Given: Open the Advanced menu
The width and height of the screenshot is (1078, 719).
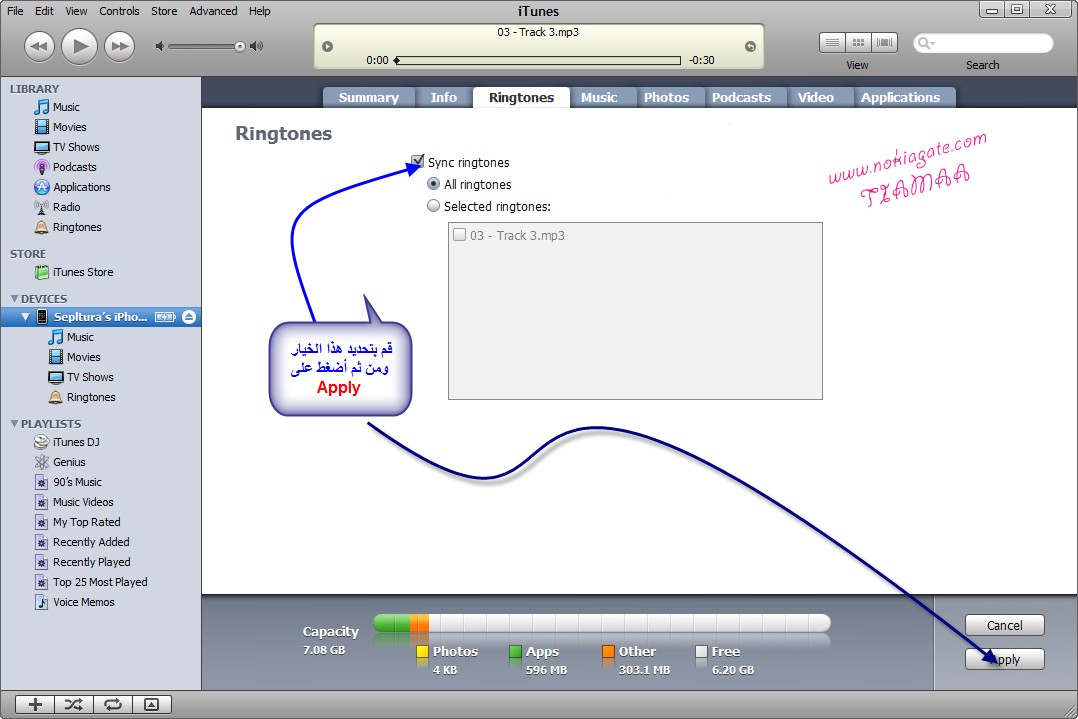Looking at the screenshot, I should 213,11.
